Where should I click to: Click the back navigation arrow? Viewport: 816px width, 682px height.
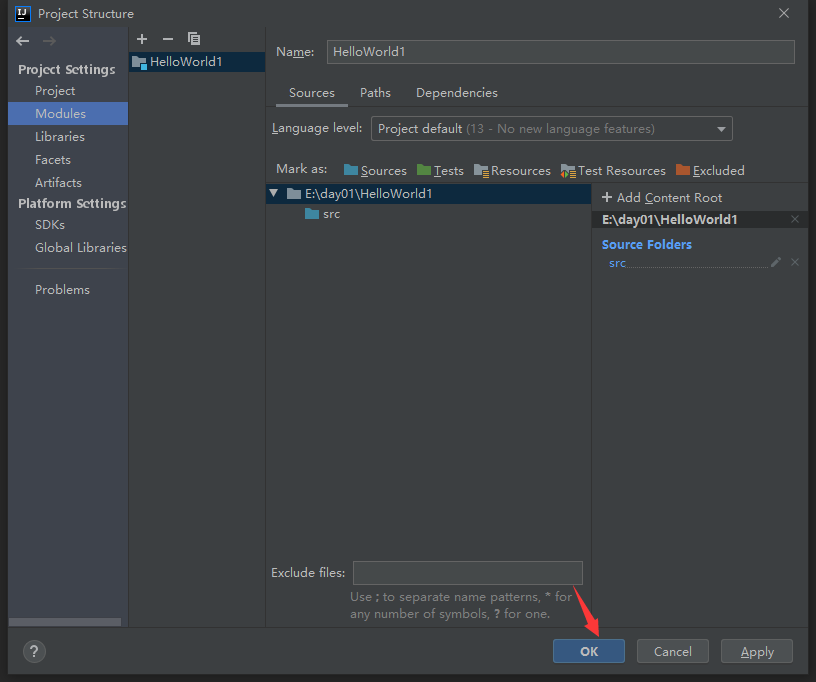pos(22,41)
